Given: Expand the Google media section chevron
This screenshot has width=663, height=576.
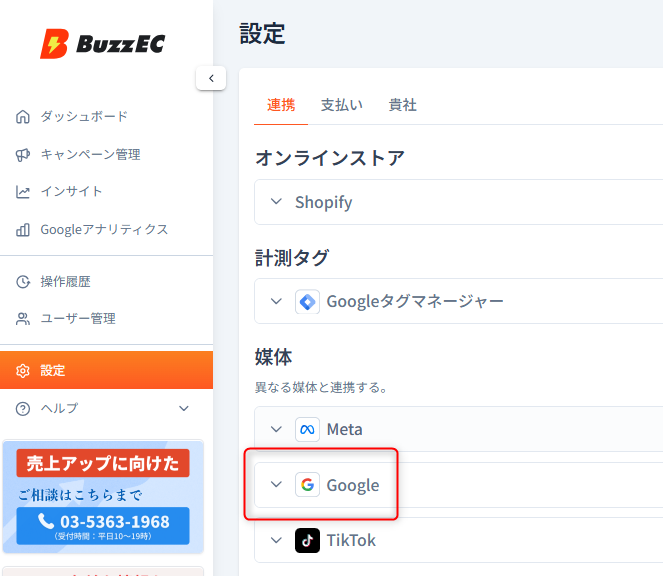Looking at the screenshot, I should [x=277, y=485].
